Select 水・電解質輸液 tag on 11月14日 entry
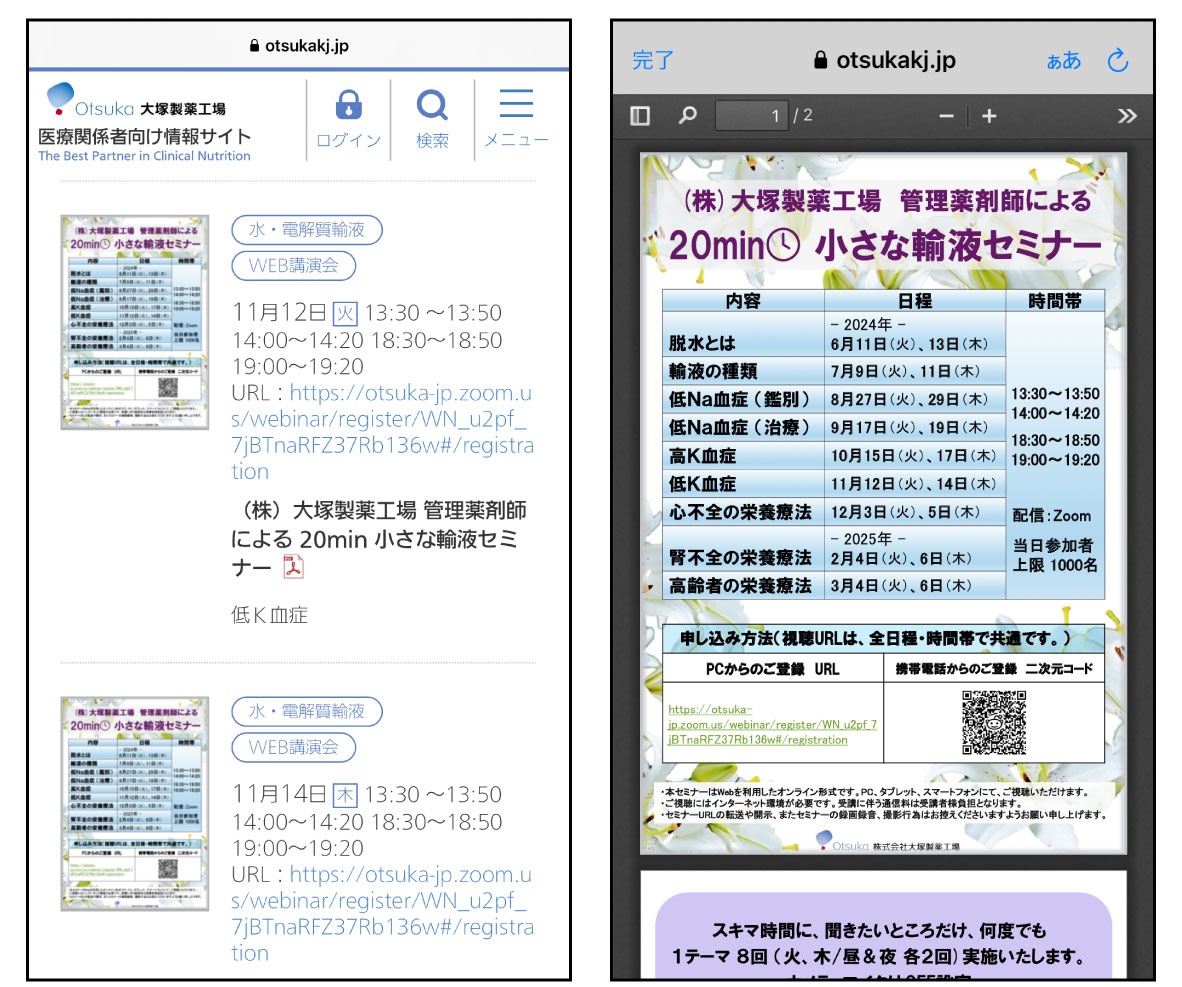1182x987 pixels. pos(307,712)
